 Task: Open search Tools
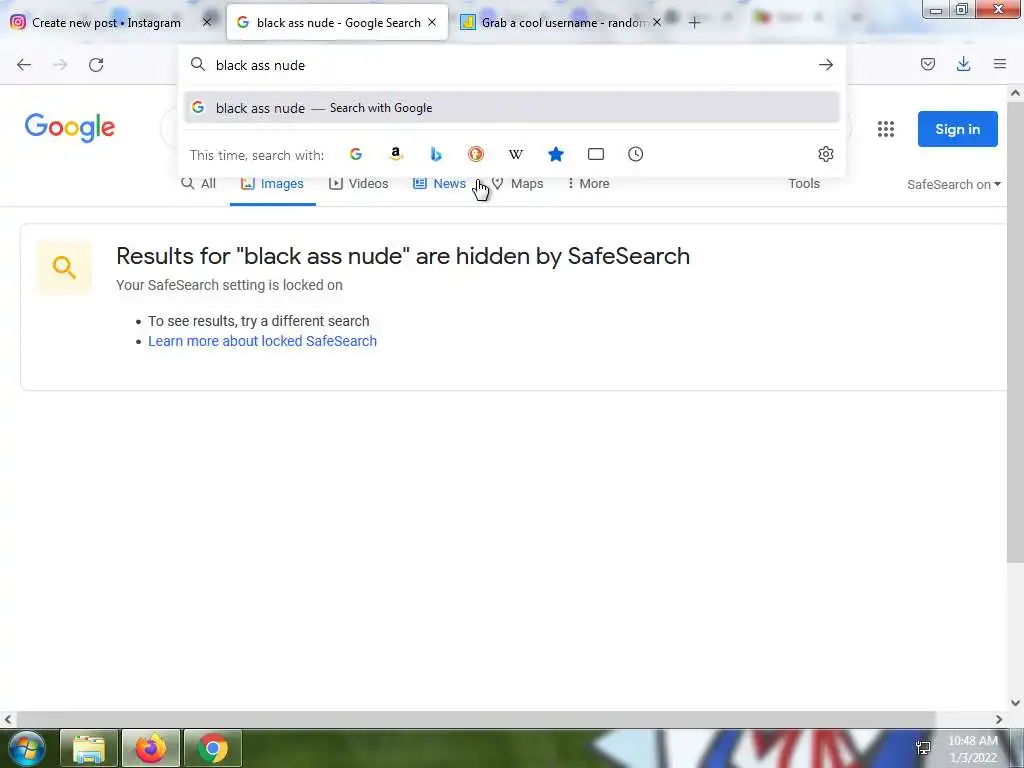click(804, 184)
